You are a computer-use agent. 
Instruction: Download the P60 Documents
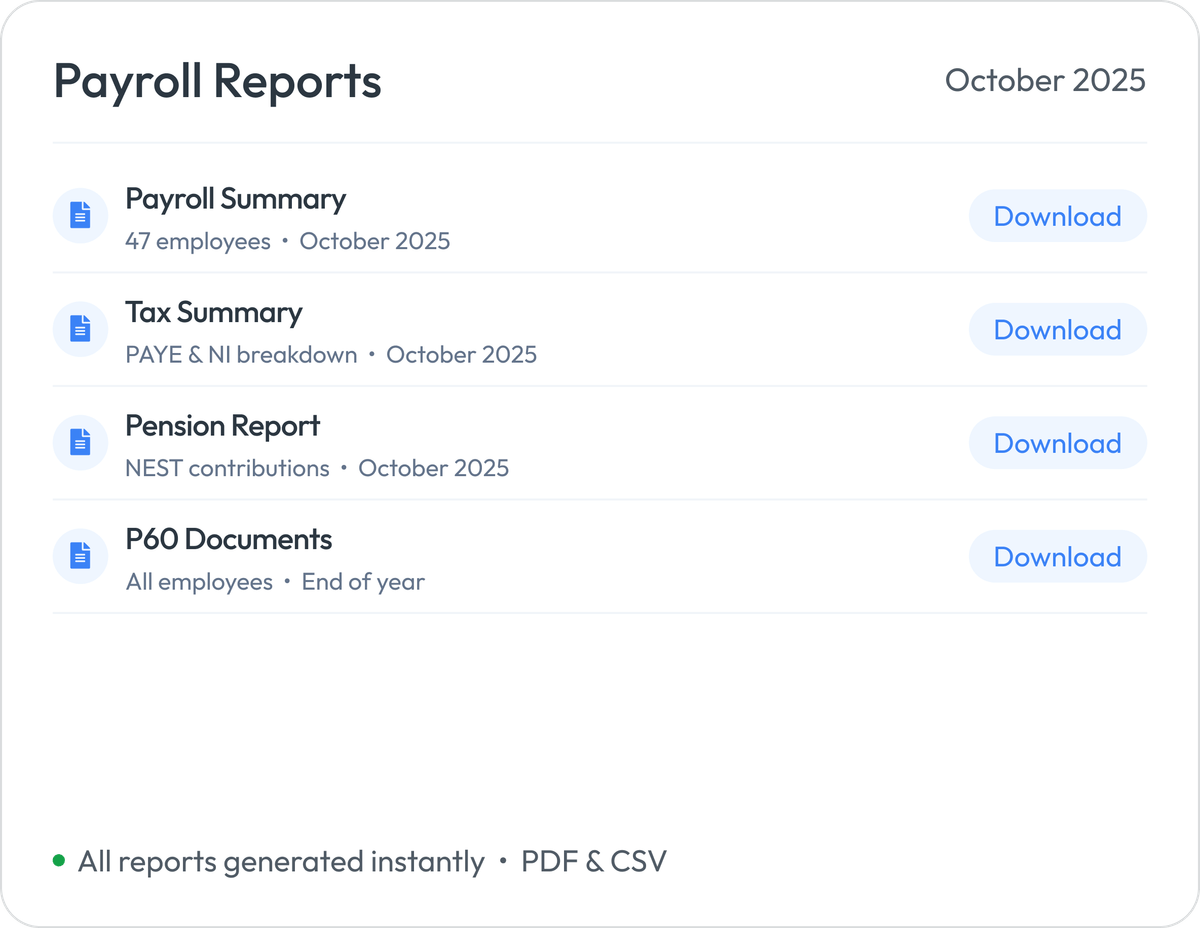tap(1058, 556)
